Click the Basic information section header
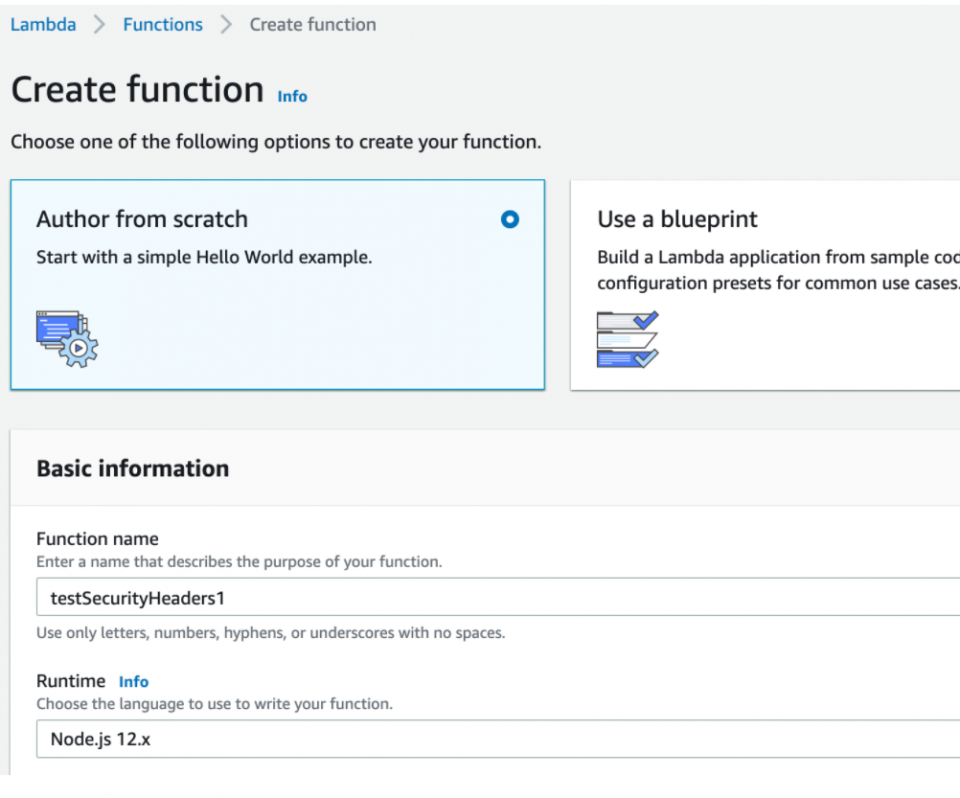This screenshot has width=960, height=798. click(x=132, y=468)
